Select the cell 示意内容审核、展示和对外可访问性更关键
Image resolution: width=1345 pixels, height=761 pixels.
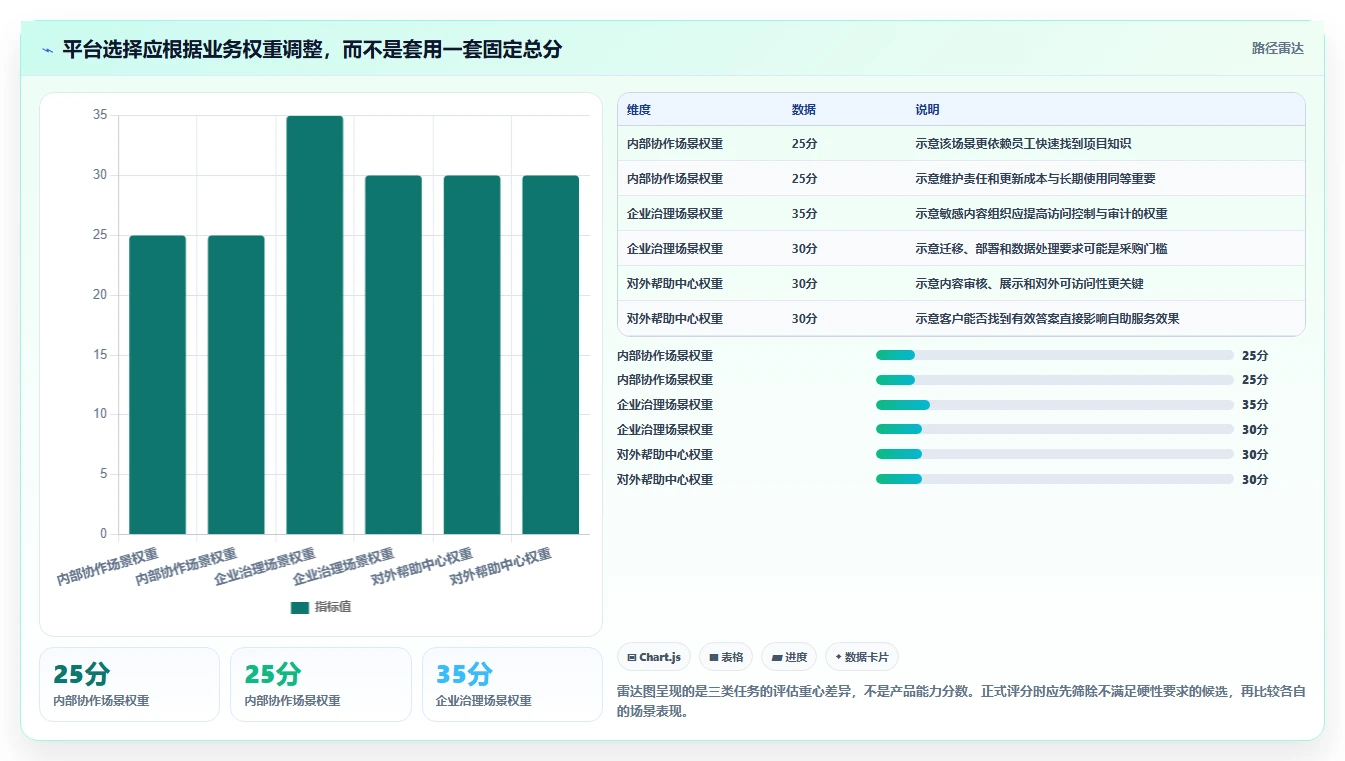[1029, 284]
